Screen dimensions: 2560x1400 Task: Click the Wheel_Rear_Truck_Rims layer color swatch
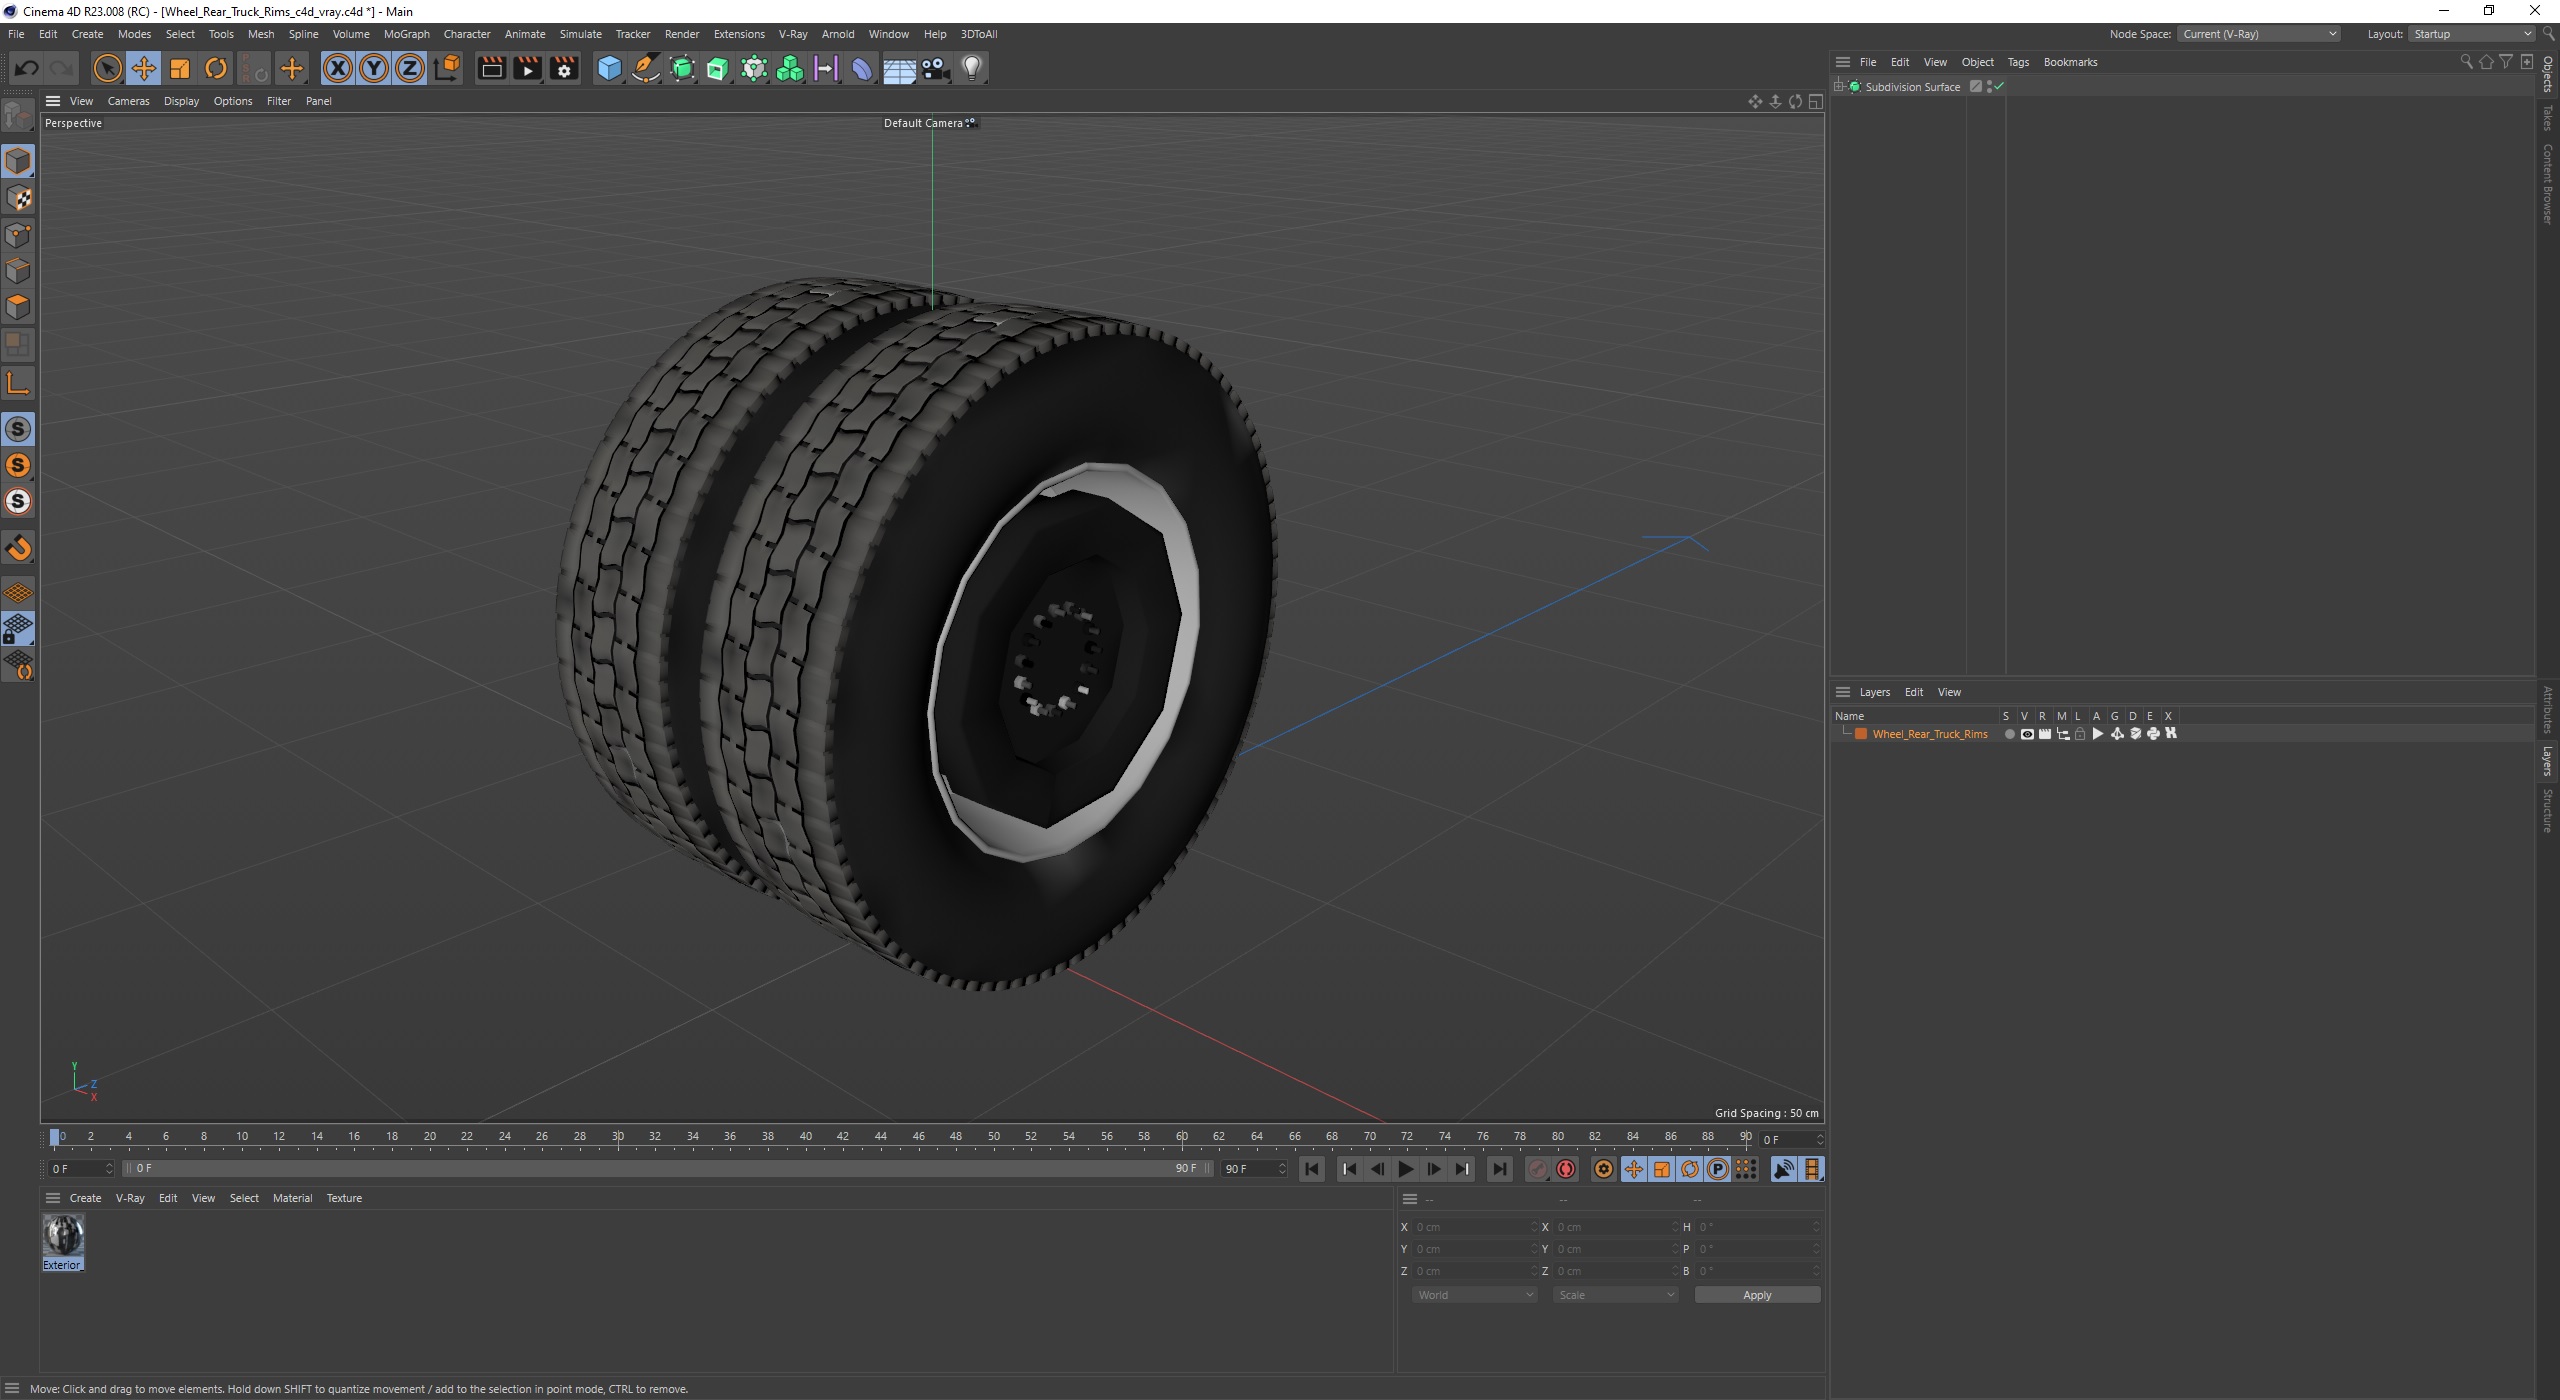(1861, 734)
